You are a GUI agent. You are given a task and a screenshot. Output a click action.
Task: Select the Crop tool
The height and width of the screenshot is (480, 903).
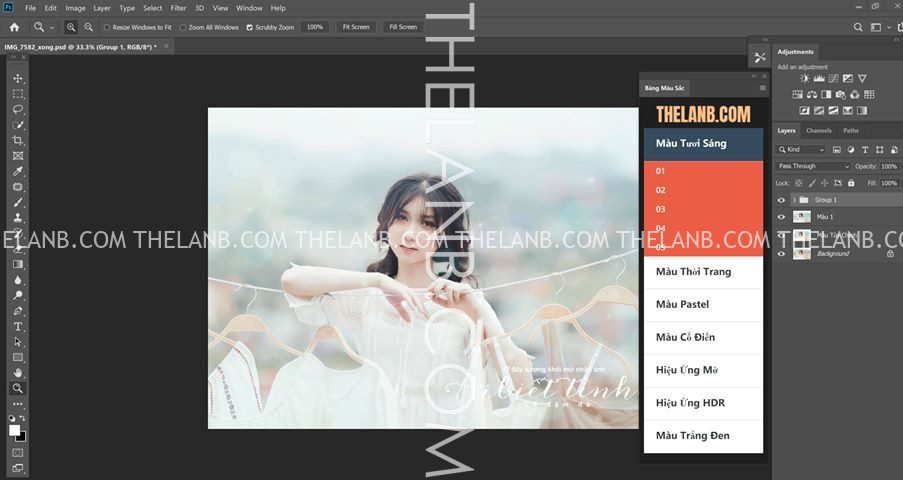[x=18, y=141]
